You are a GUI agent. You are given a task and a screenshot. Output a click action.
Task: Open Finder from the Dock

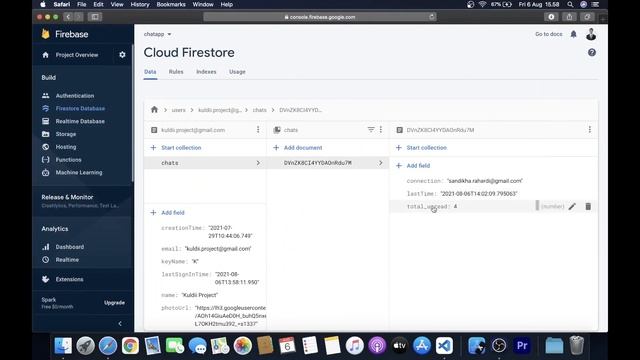point(63,346)
